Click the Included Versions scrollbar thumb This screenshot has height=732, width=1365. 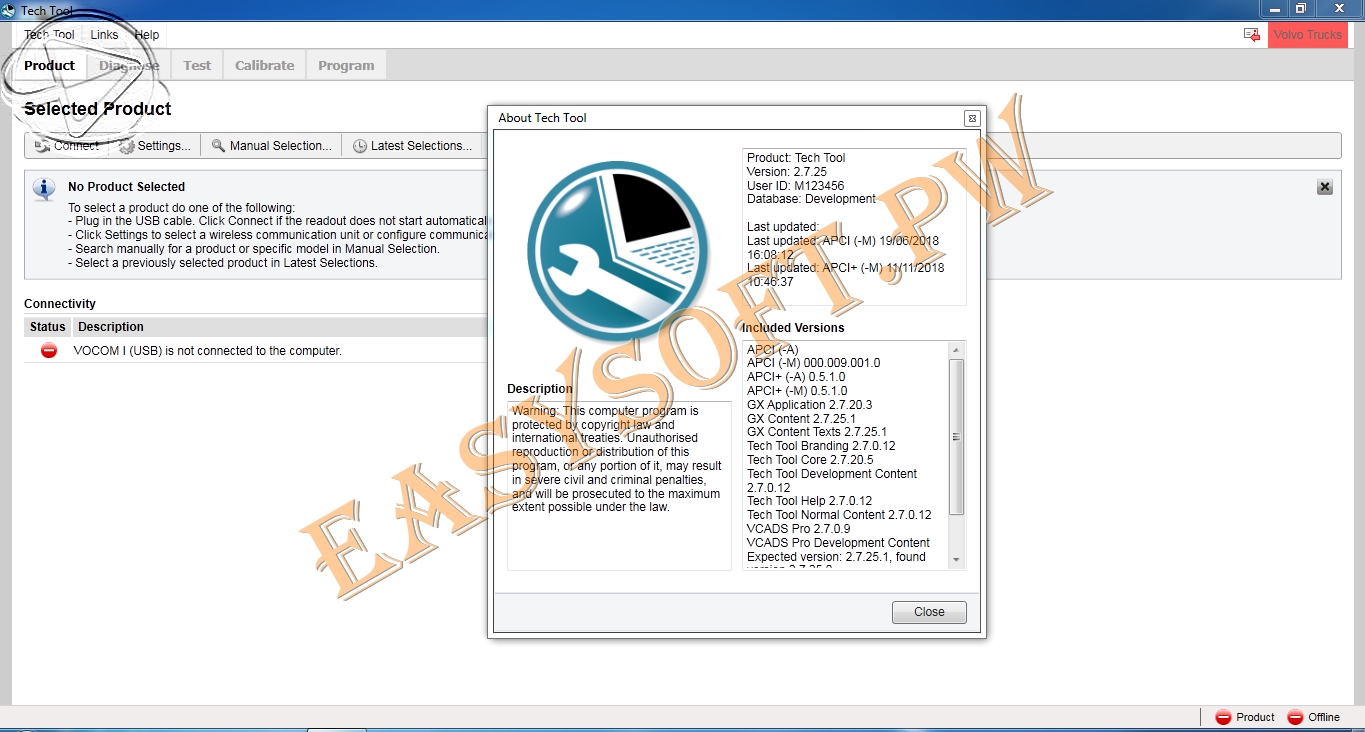(956, 437)
